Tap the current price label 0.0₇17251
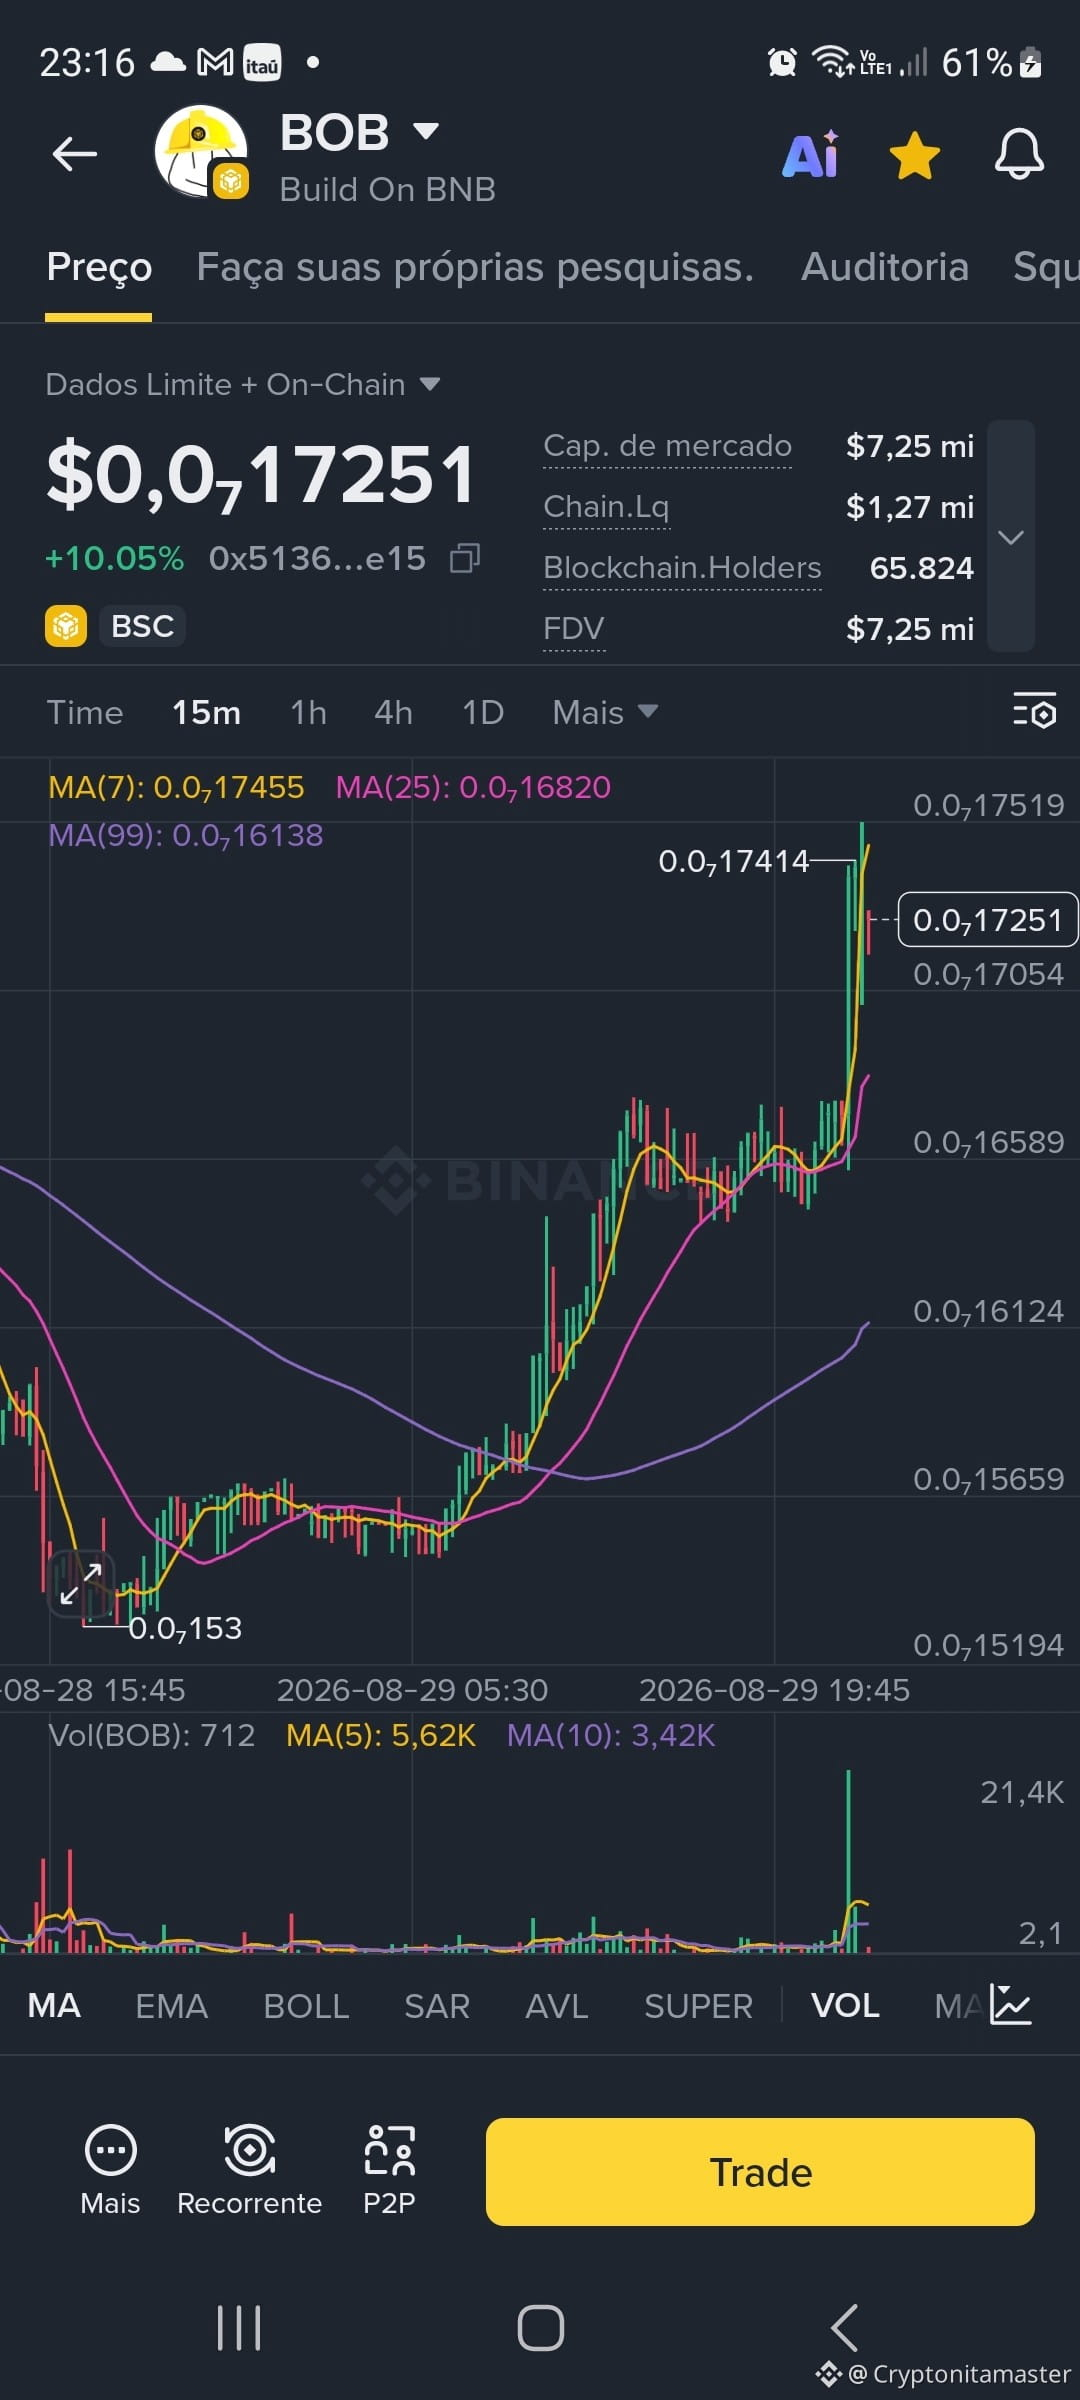The width and height of the screenshot is (1080, 2400). coord(988,920)
